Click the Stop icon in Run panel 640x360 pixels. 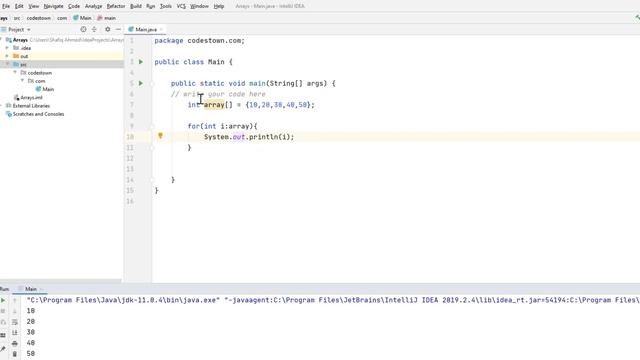[x=3, y=311]
